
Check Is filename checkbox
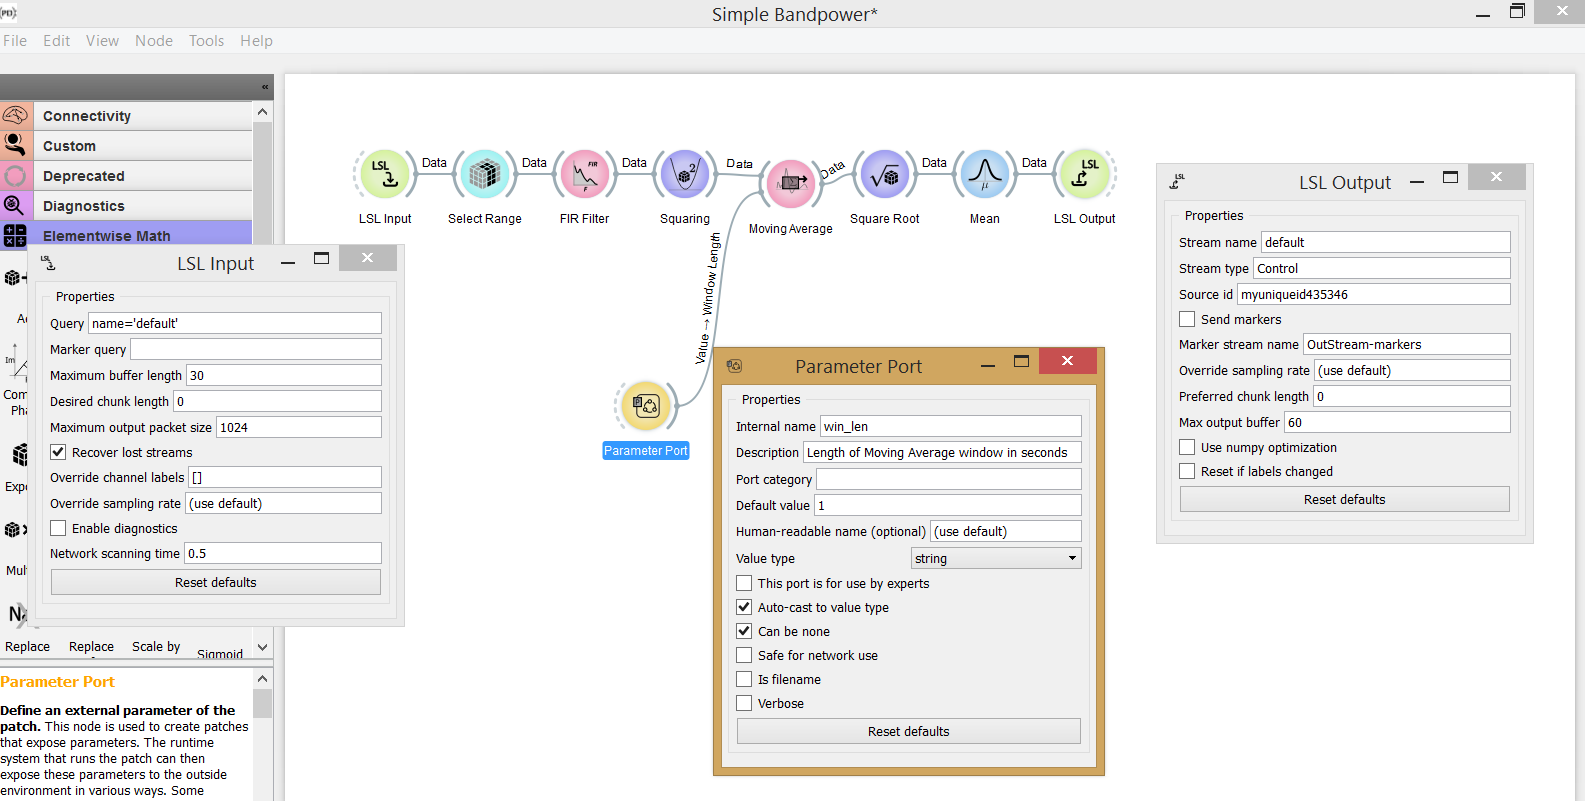pos(744,679)
